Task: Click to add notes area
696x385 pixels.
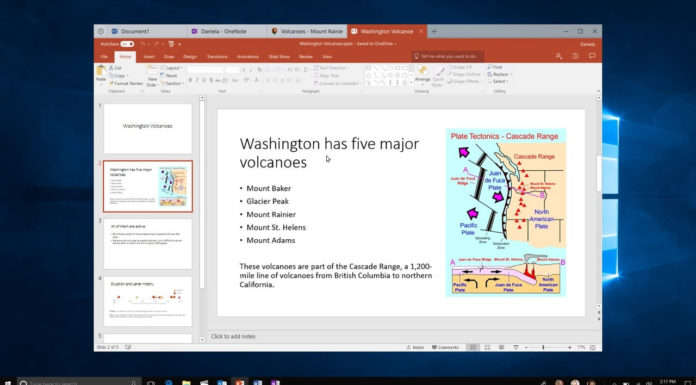Action: 233,337
